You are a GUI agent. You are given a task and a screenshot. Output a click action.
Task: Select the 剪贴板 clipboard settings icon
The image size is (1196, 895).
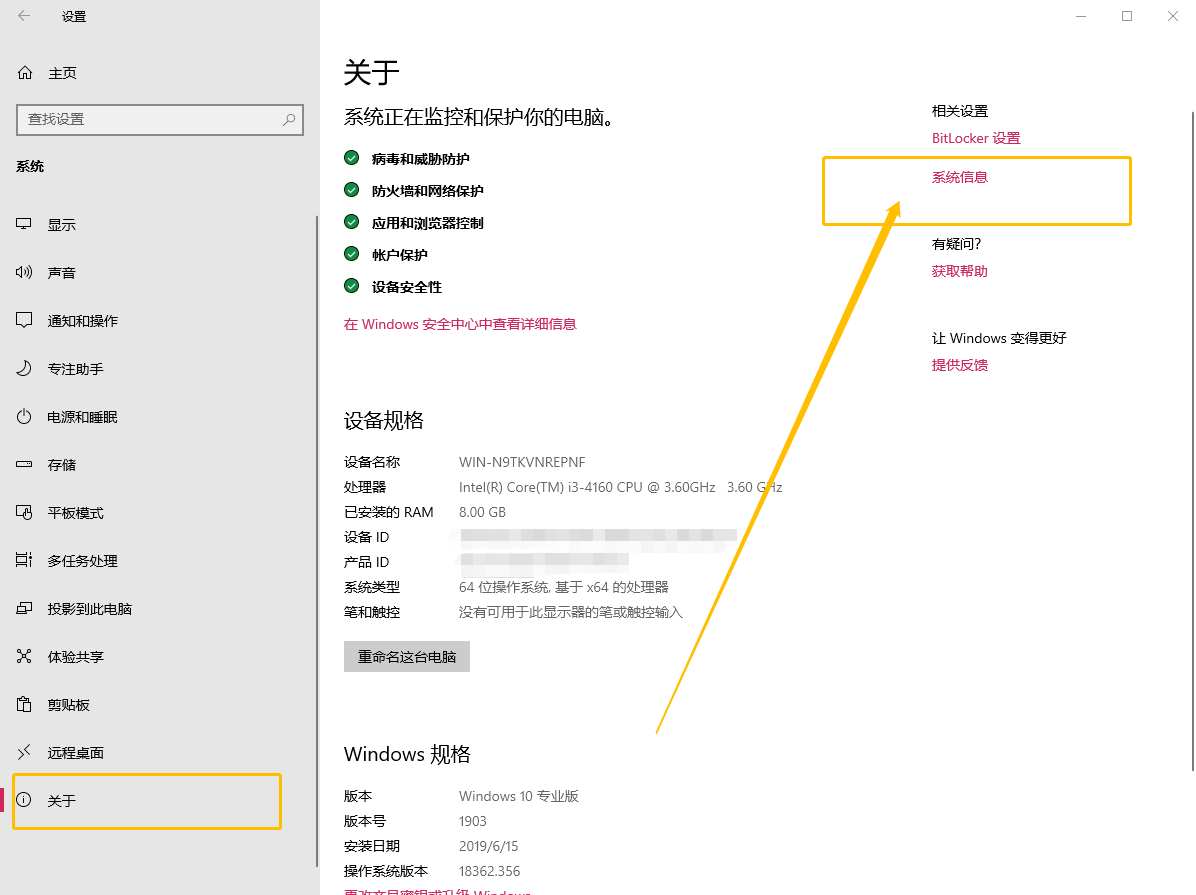click(x=55, y=704)
